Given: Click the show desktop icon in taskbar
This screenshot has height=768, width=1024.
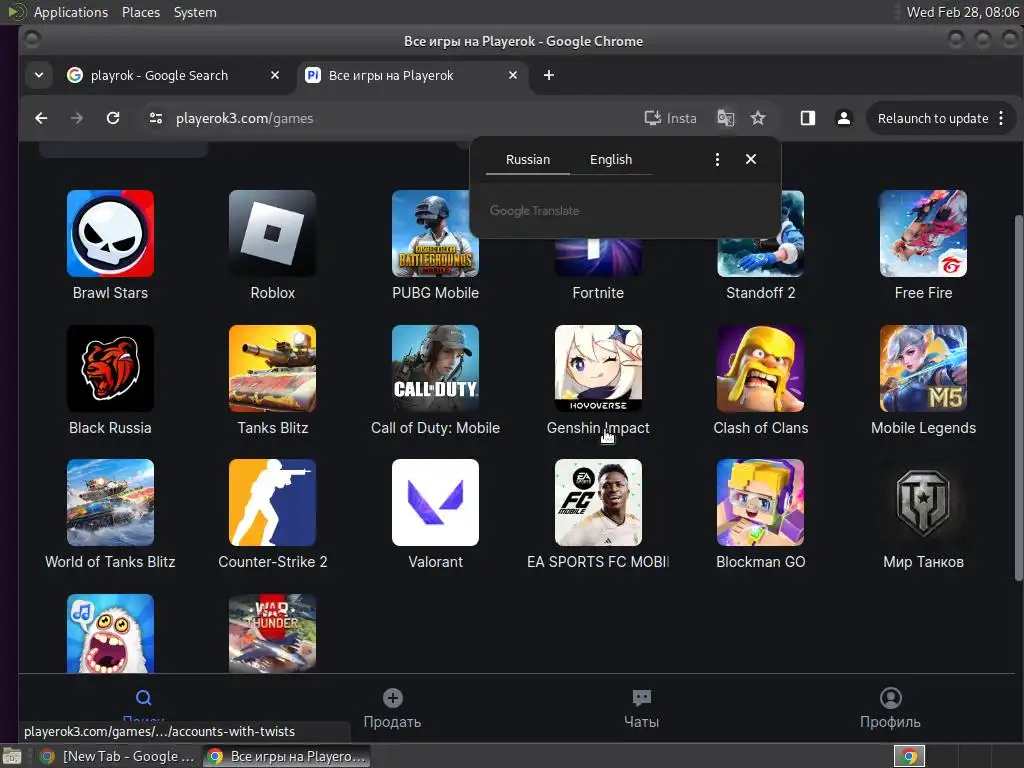Looking at the screenshot, I should pyautogui.click(x=12, y=756).
